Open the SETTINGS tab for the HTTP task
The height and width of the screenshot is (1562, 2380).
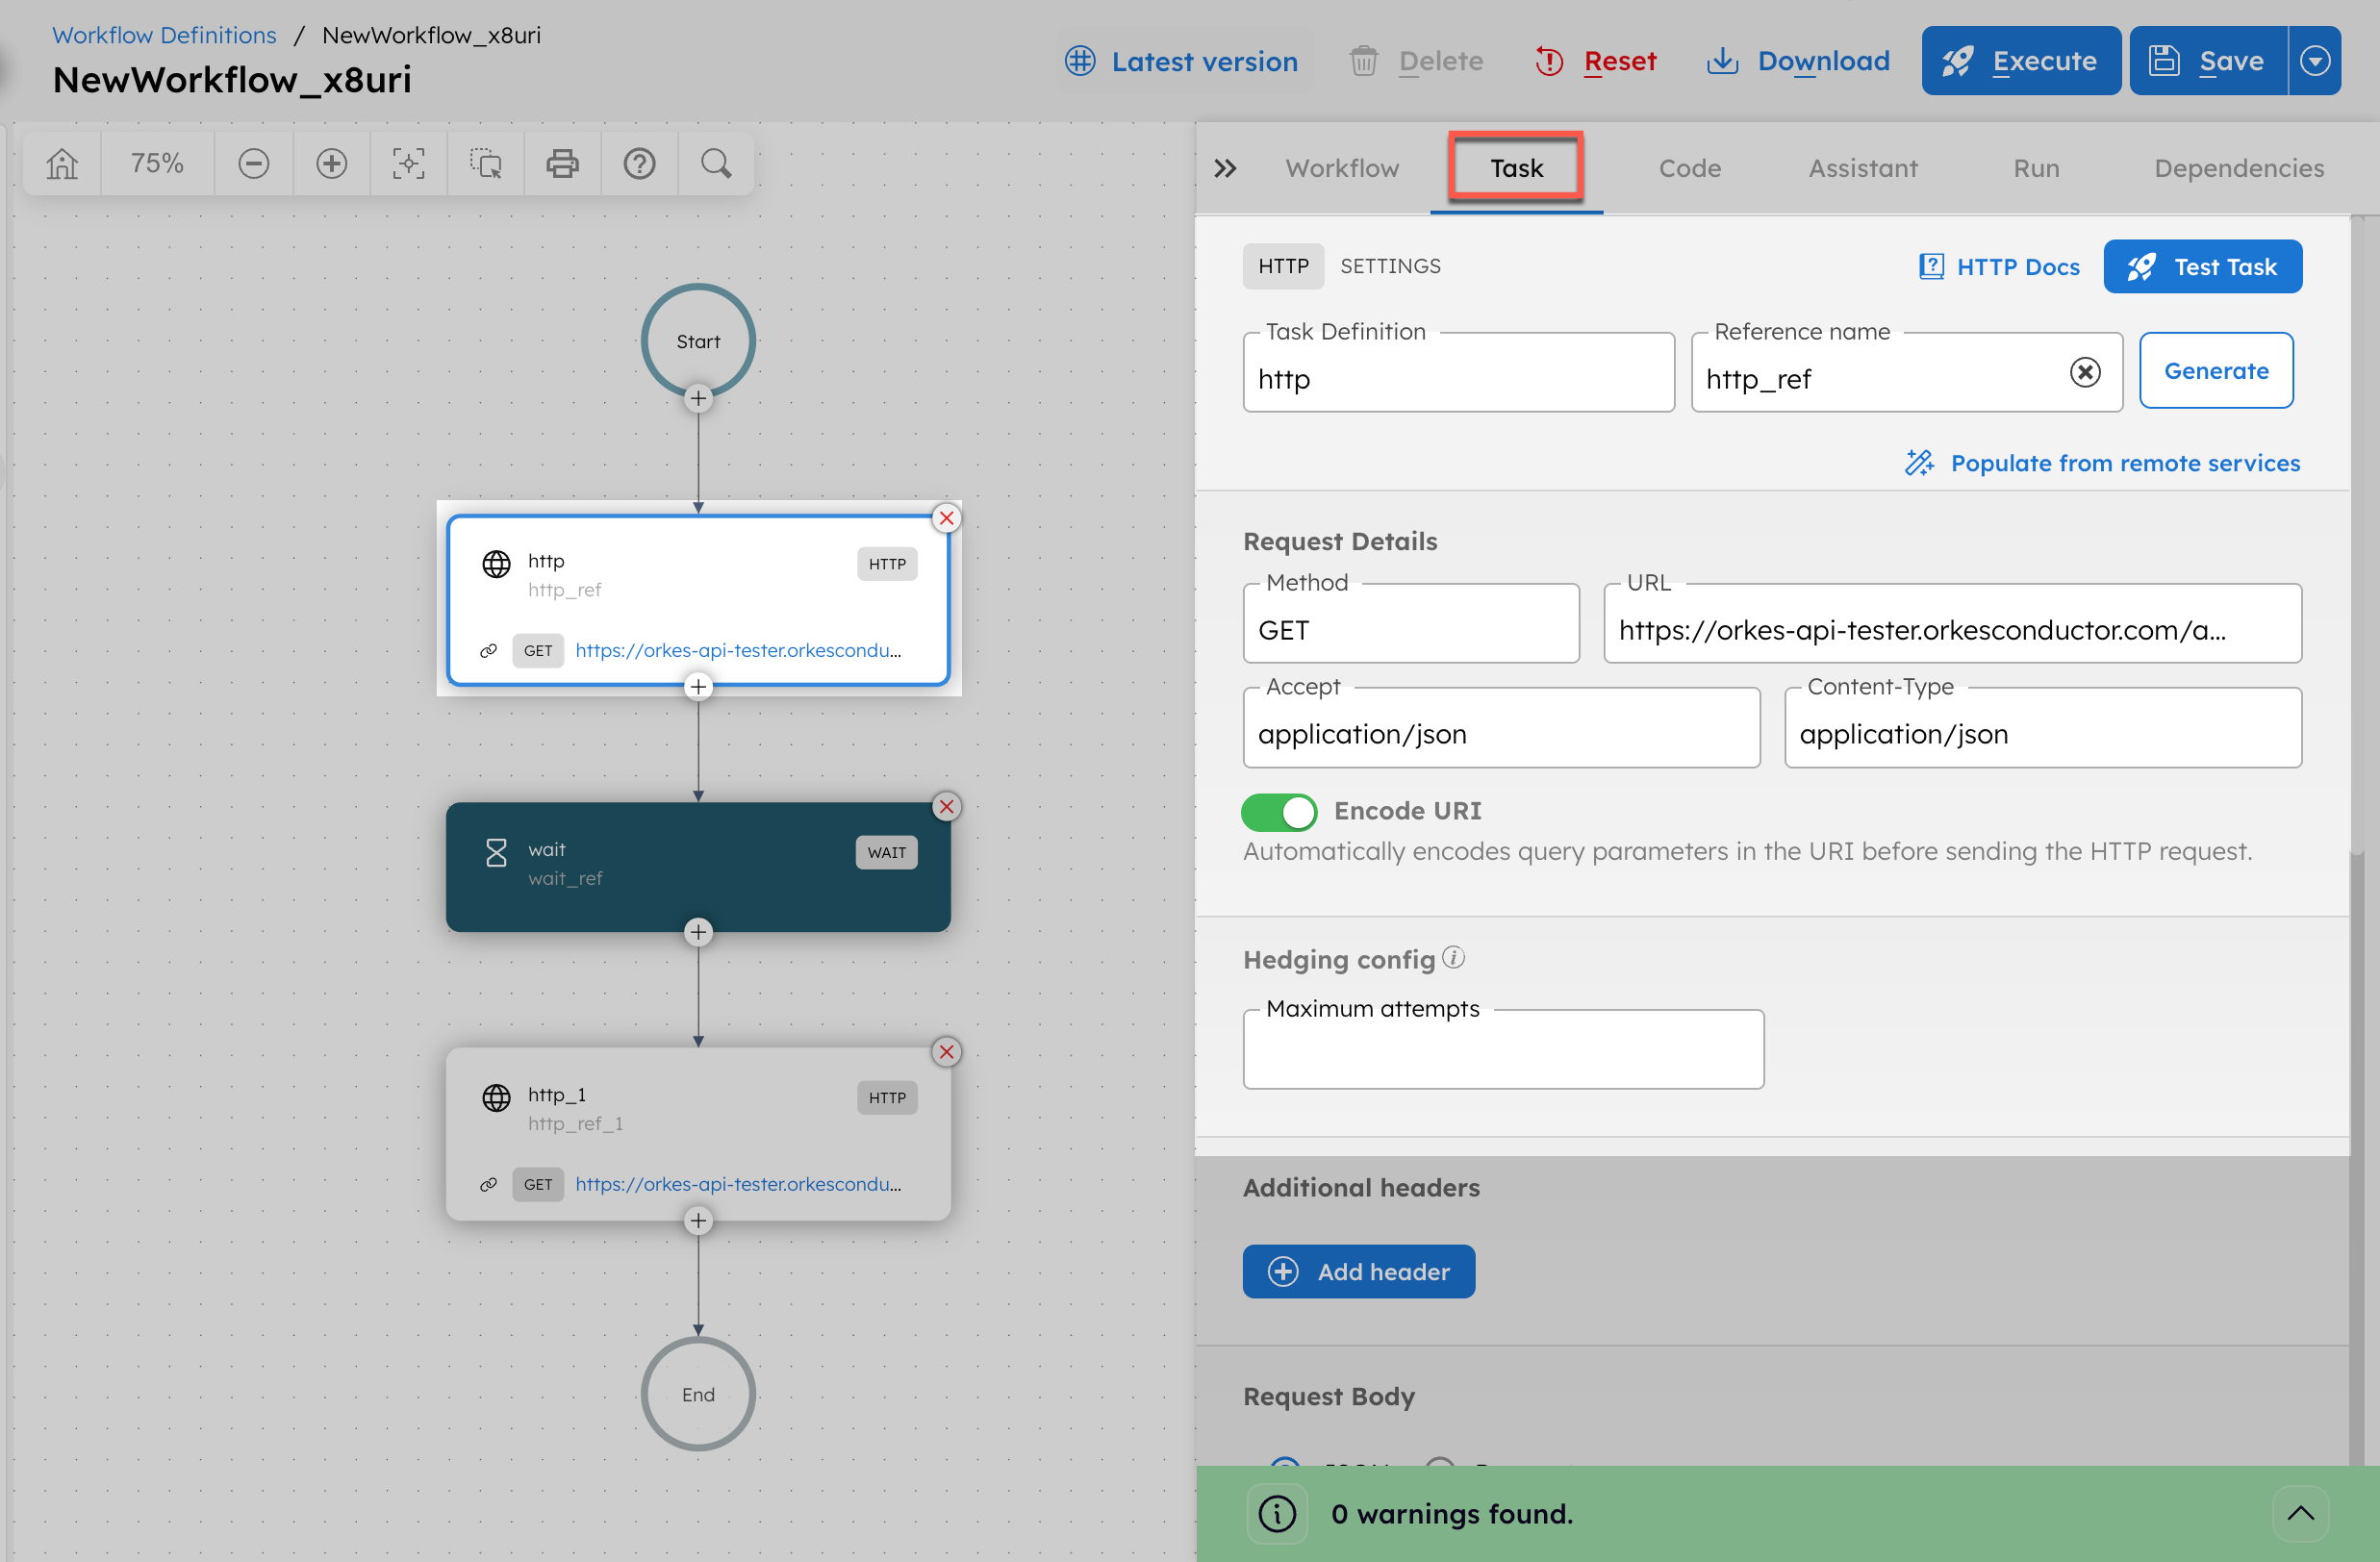(x=1390, y=265)
